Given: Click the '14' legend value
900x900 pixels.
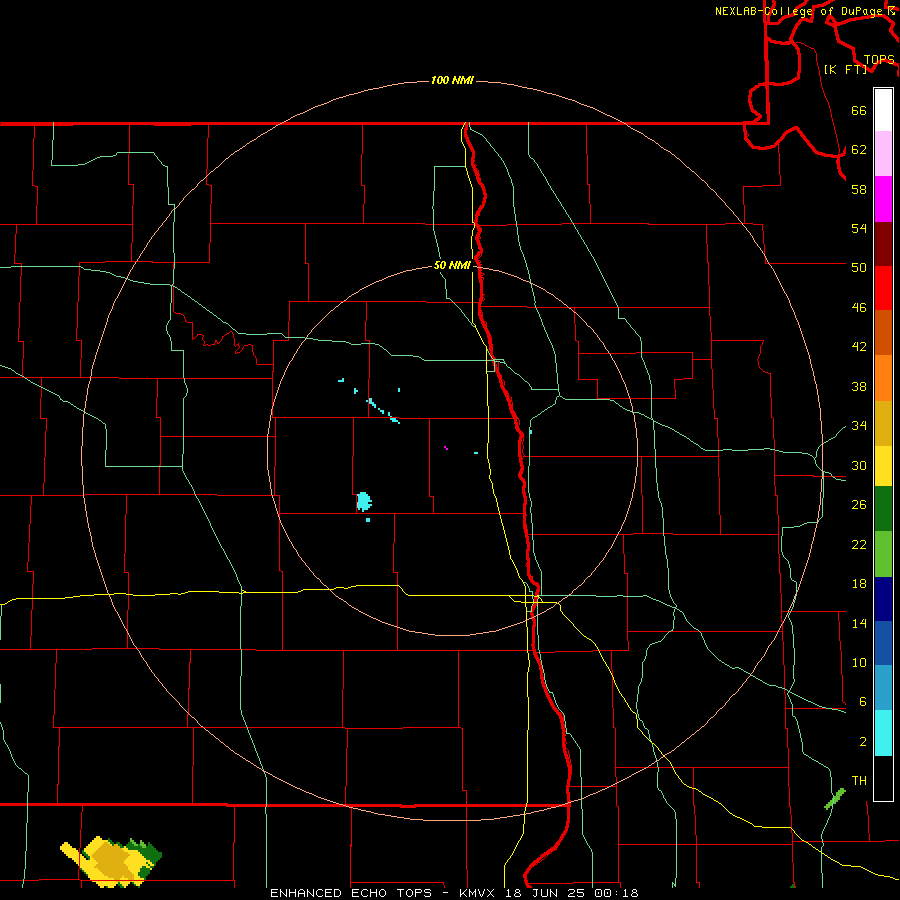Looking at the screenshot, I should coord(859,623).
